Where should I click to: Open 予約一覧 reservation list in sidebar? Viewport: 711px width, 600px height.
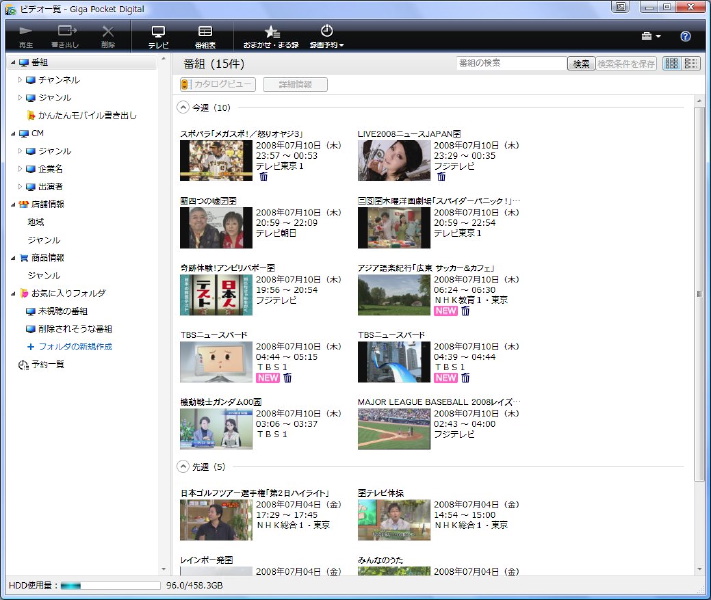[45, 364]
